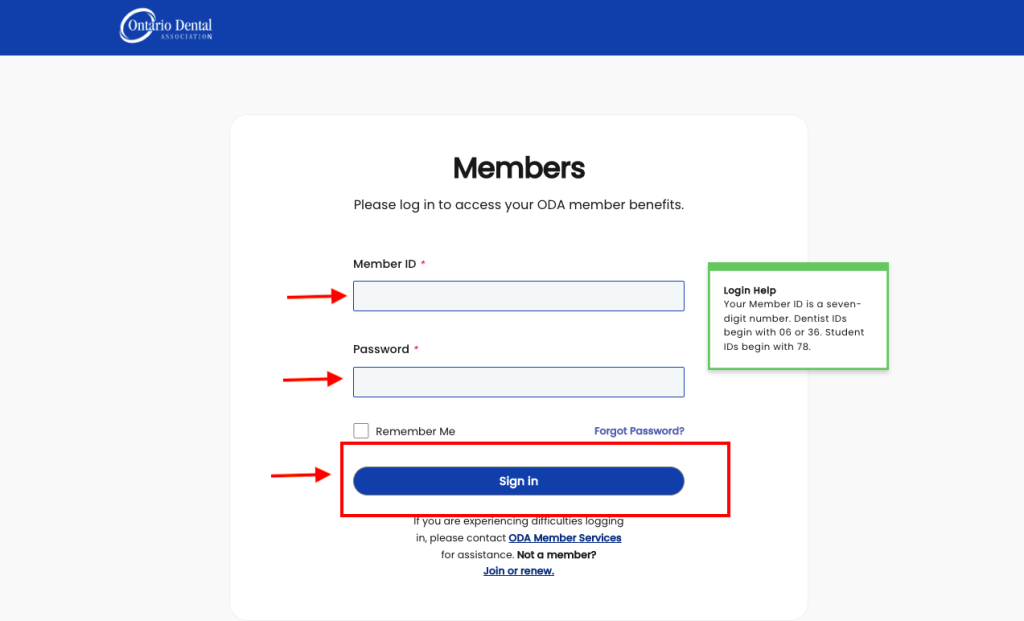1024x621 pixels.
Task: Click the red arrow pointing at Sign in
Action: pos(301,475)
